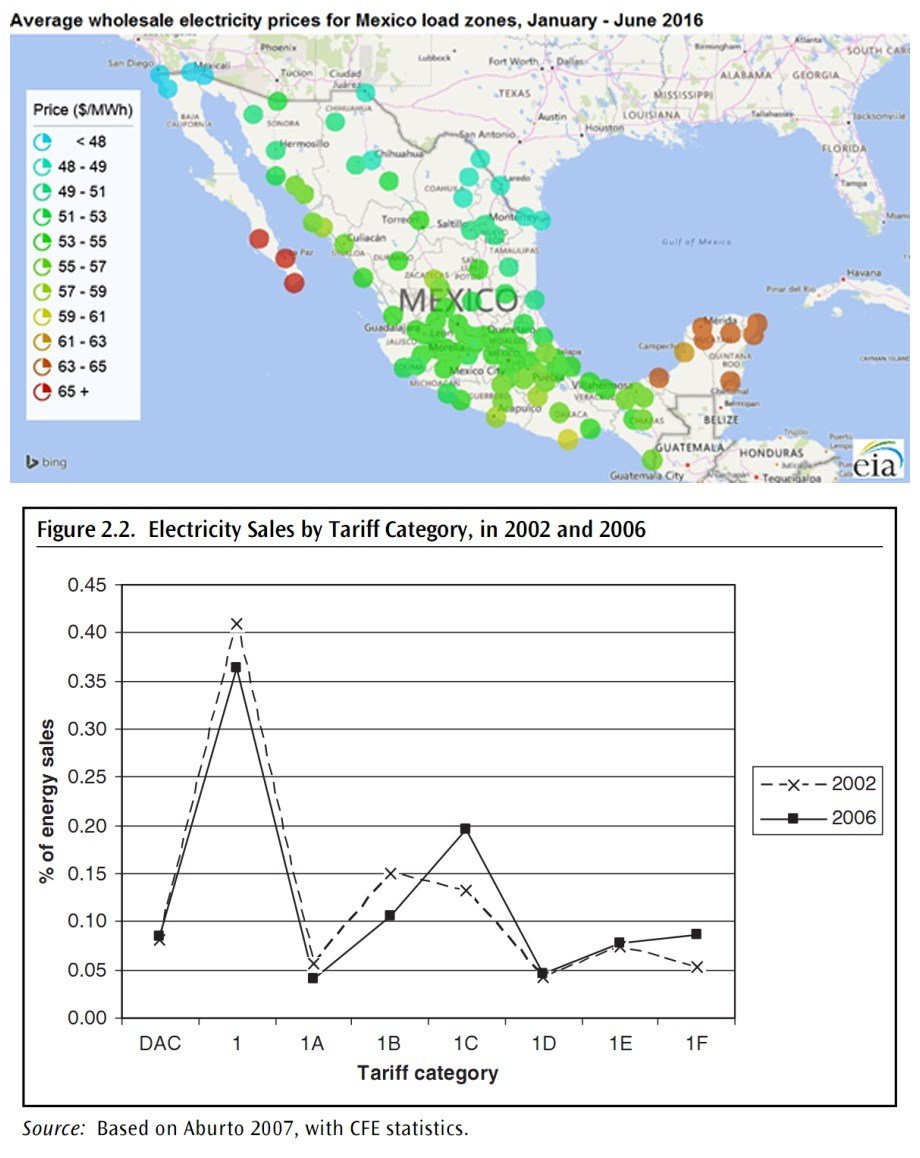The width and height of the screenshot is (920, 1158).
Task: Click the 'Houston' city label
Action: (x=604, y=128)
